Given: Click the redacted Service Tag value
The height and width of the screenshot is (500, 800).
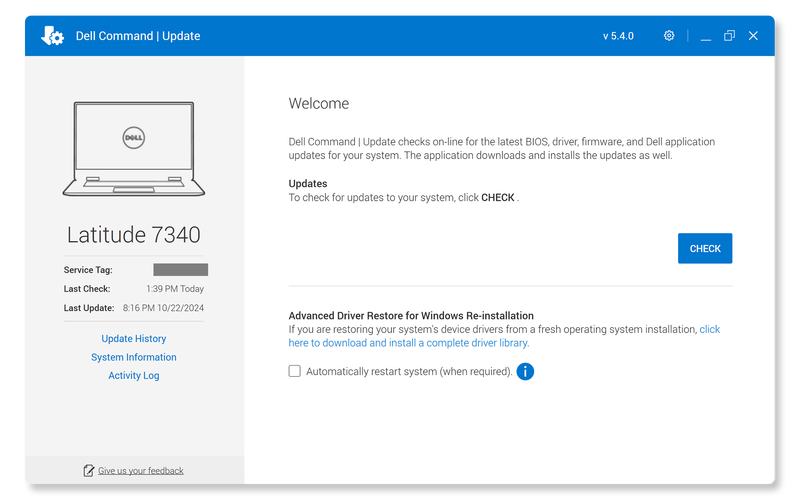Looking at the screenshot, I should pos(180,270).
